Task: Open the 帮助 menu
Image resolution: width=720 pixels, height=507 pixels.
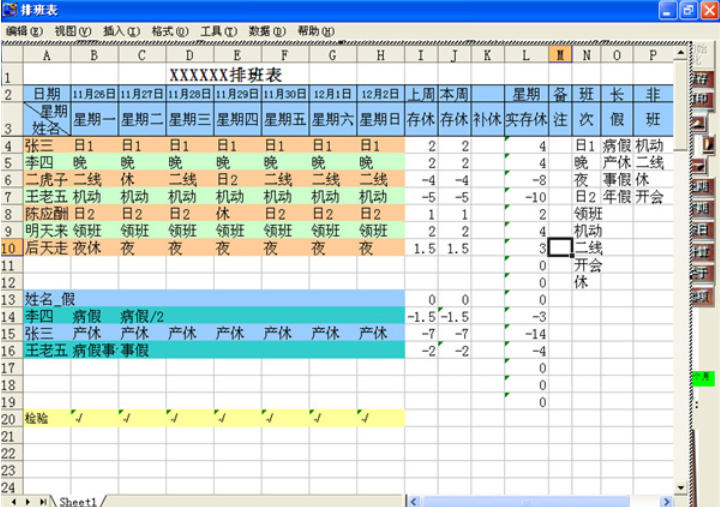Action: coord(315,31)
